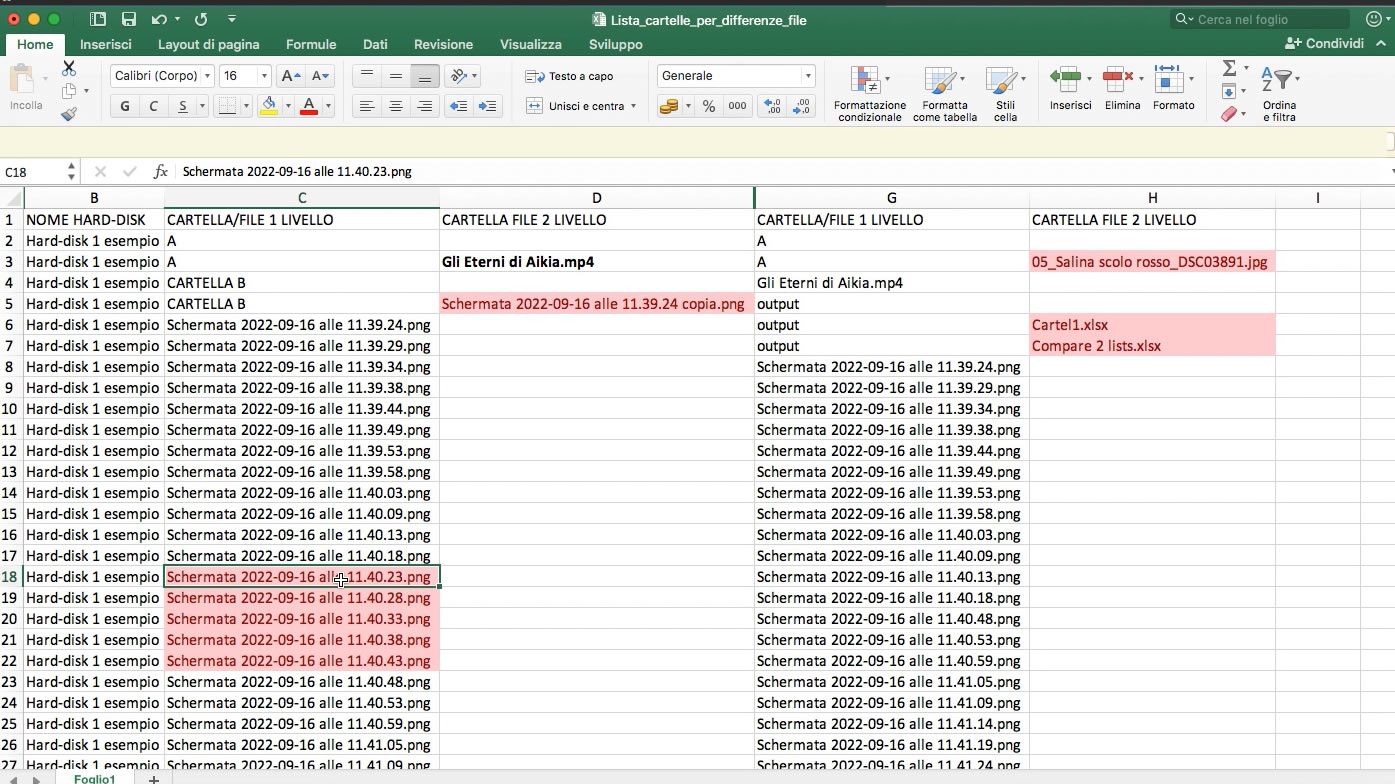The image size is (1395, 784).
Task: Click the Cerca nel foglio search field
Action: coord(1262,19)
